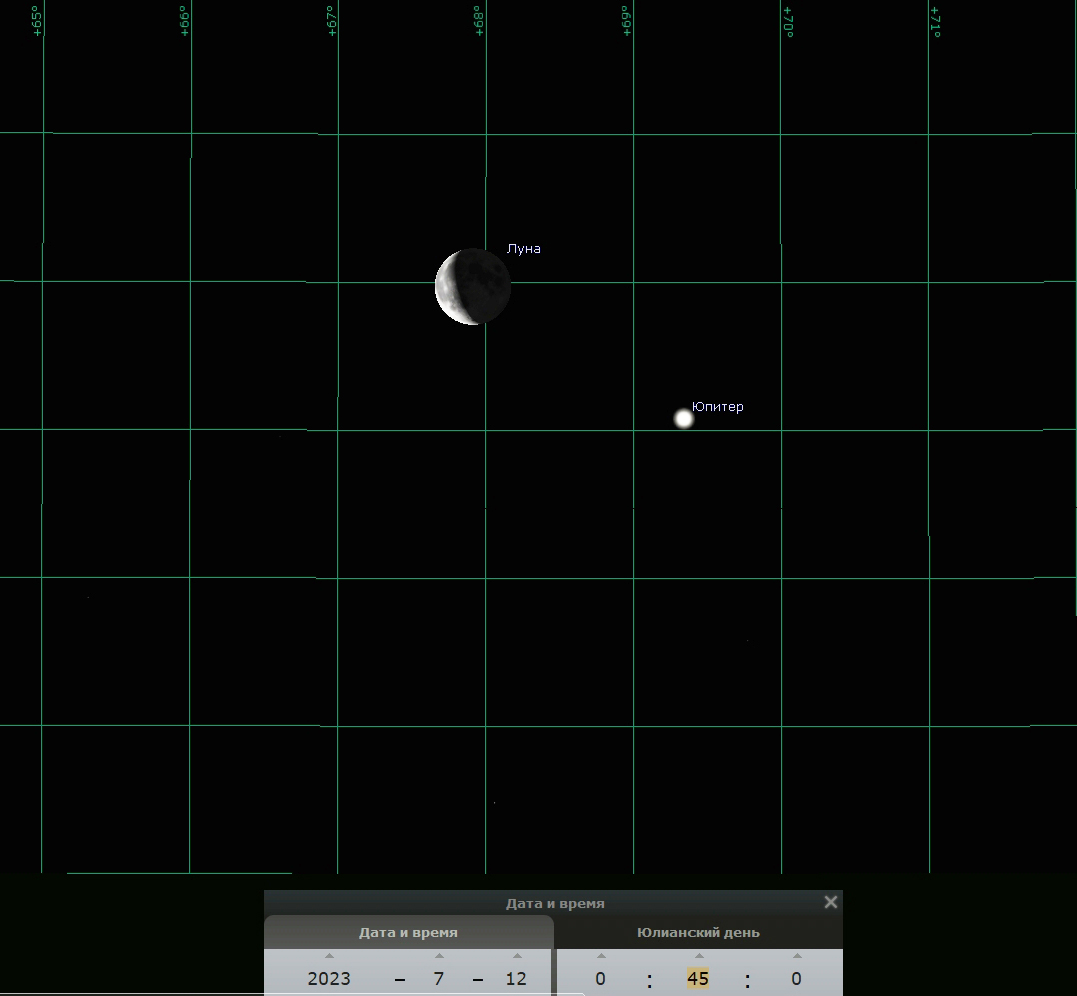
Task: Close the Дата и время dialog
Action: (830, 902)
